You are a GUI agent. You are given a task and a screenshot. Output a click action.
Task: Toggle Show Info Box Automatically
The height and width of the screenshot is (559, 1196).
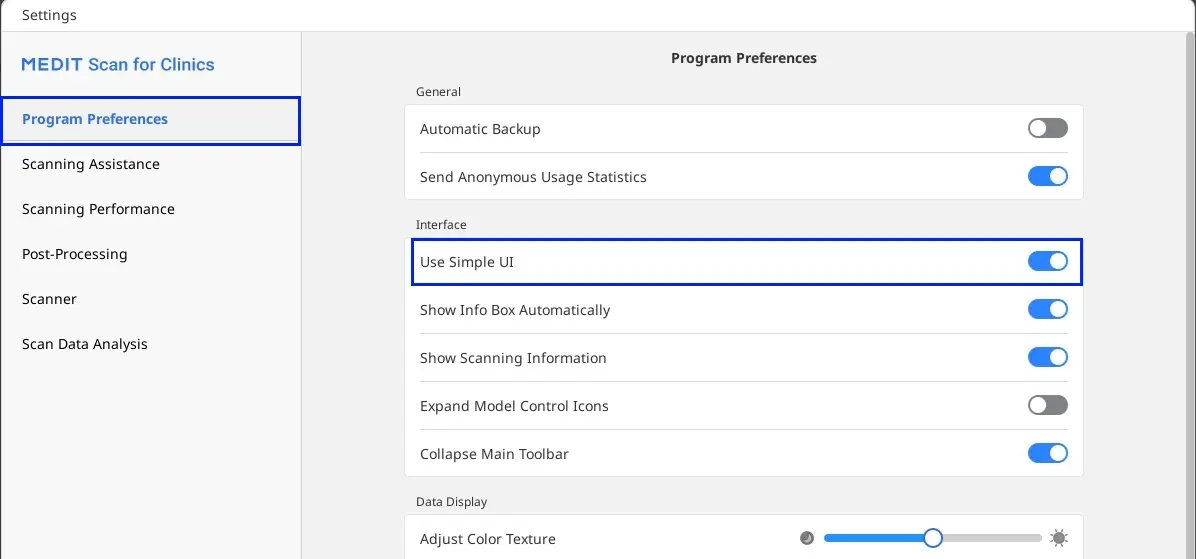1047,310
